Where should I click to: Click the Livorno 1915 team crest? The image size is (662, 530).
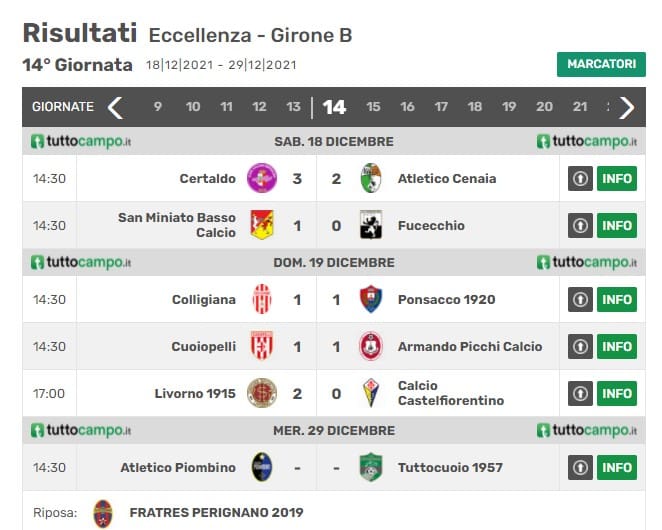click(x=262, y=393)
